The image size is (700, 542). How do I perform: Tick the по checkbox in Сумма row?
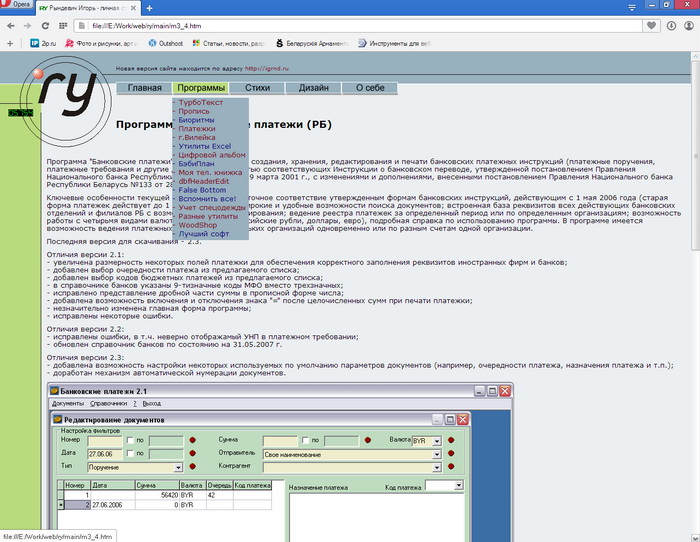[x=305, y=440]
